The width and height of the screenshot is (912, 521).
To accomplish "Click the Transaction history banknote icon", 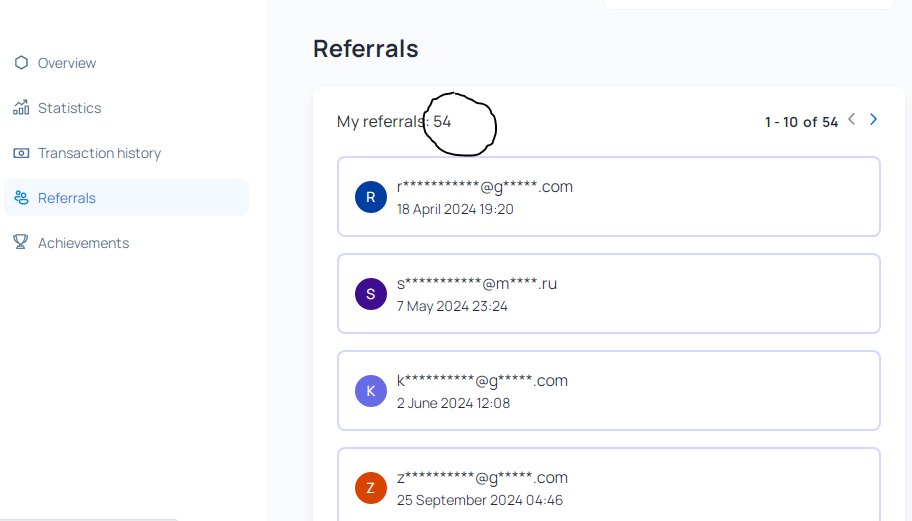I will pos(21,153).
